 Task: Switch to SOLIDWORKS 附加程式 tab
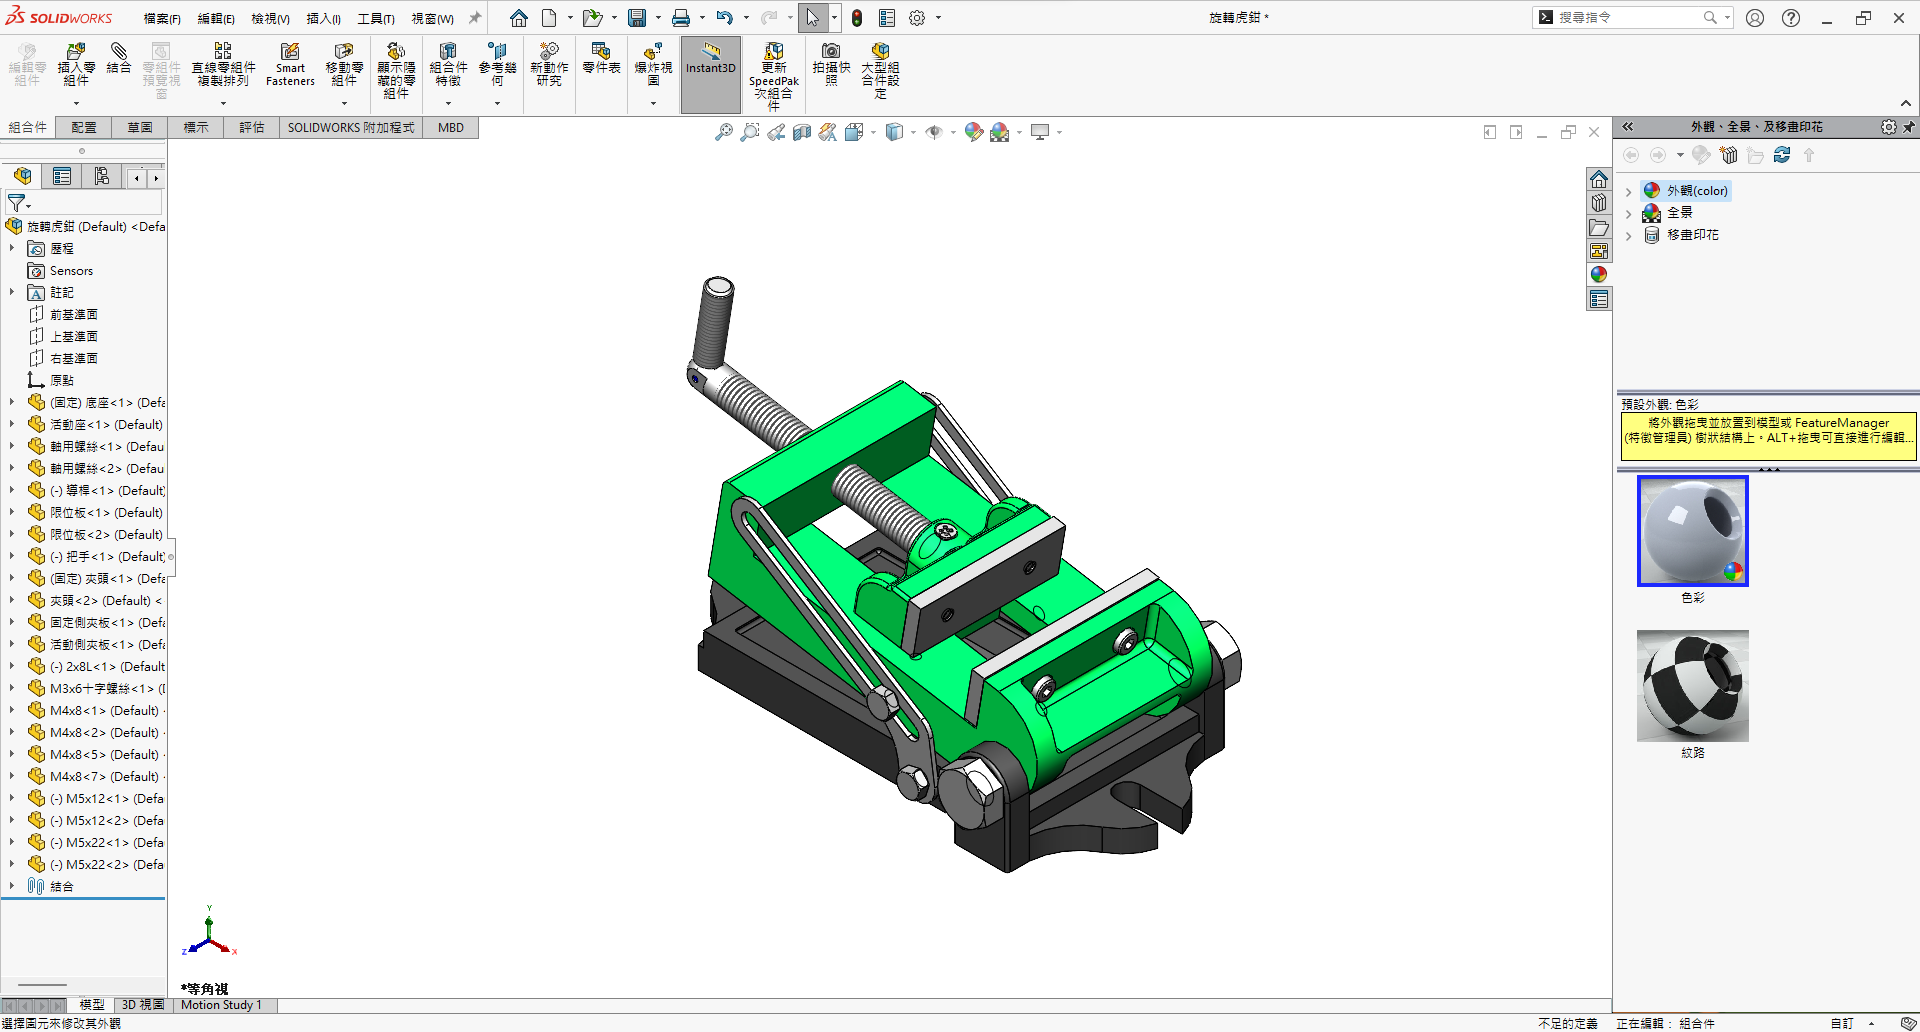[x=351, y=128]
